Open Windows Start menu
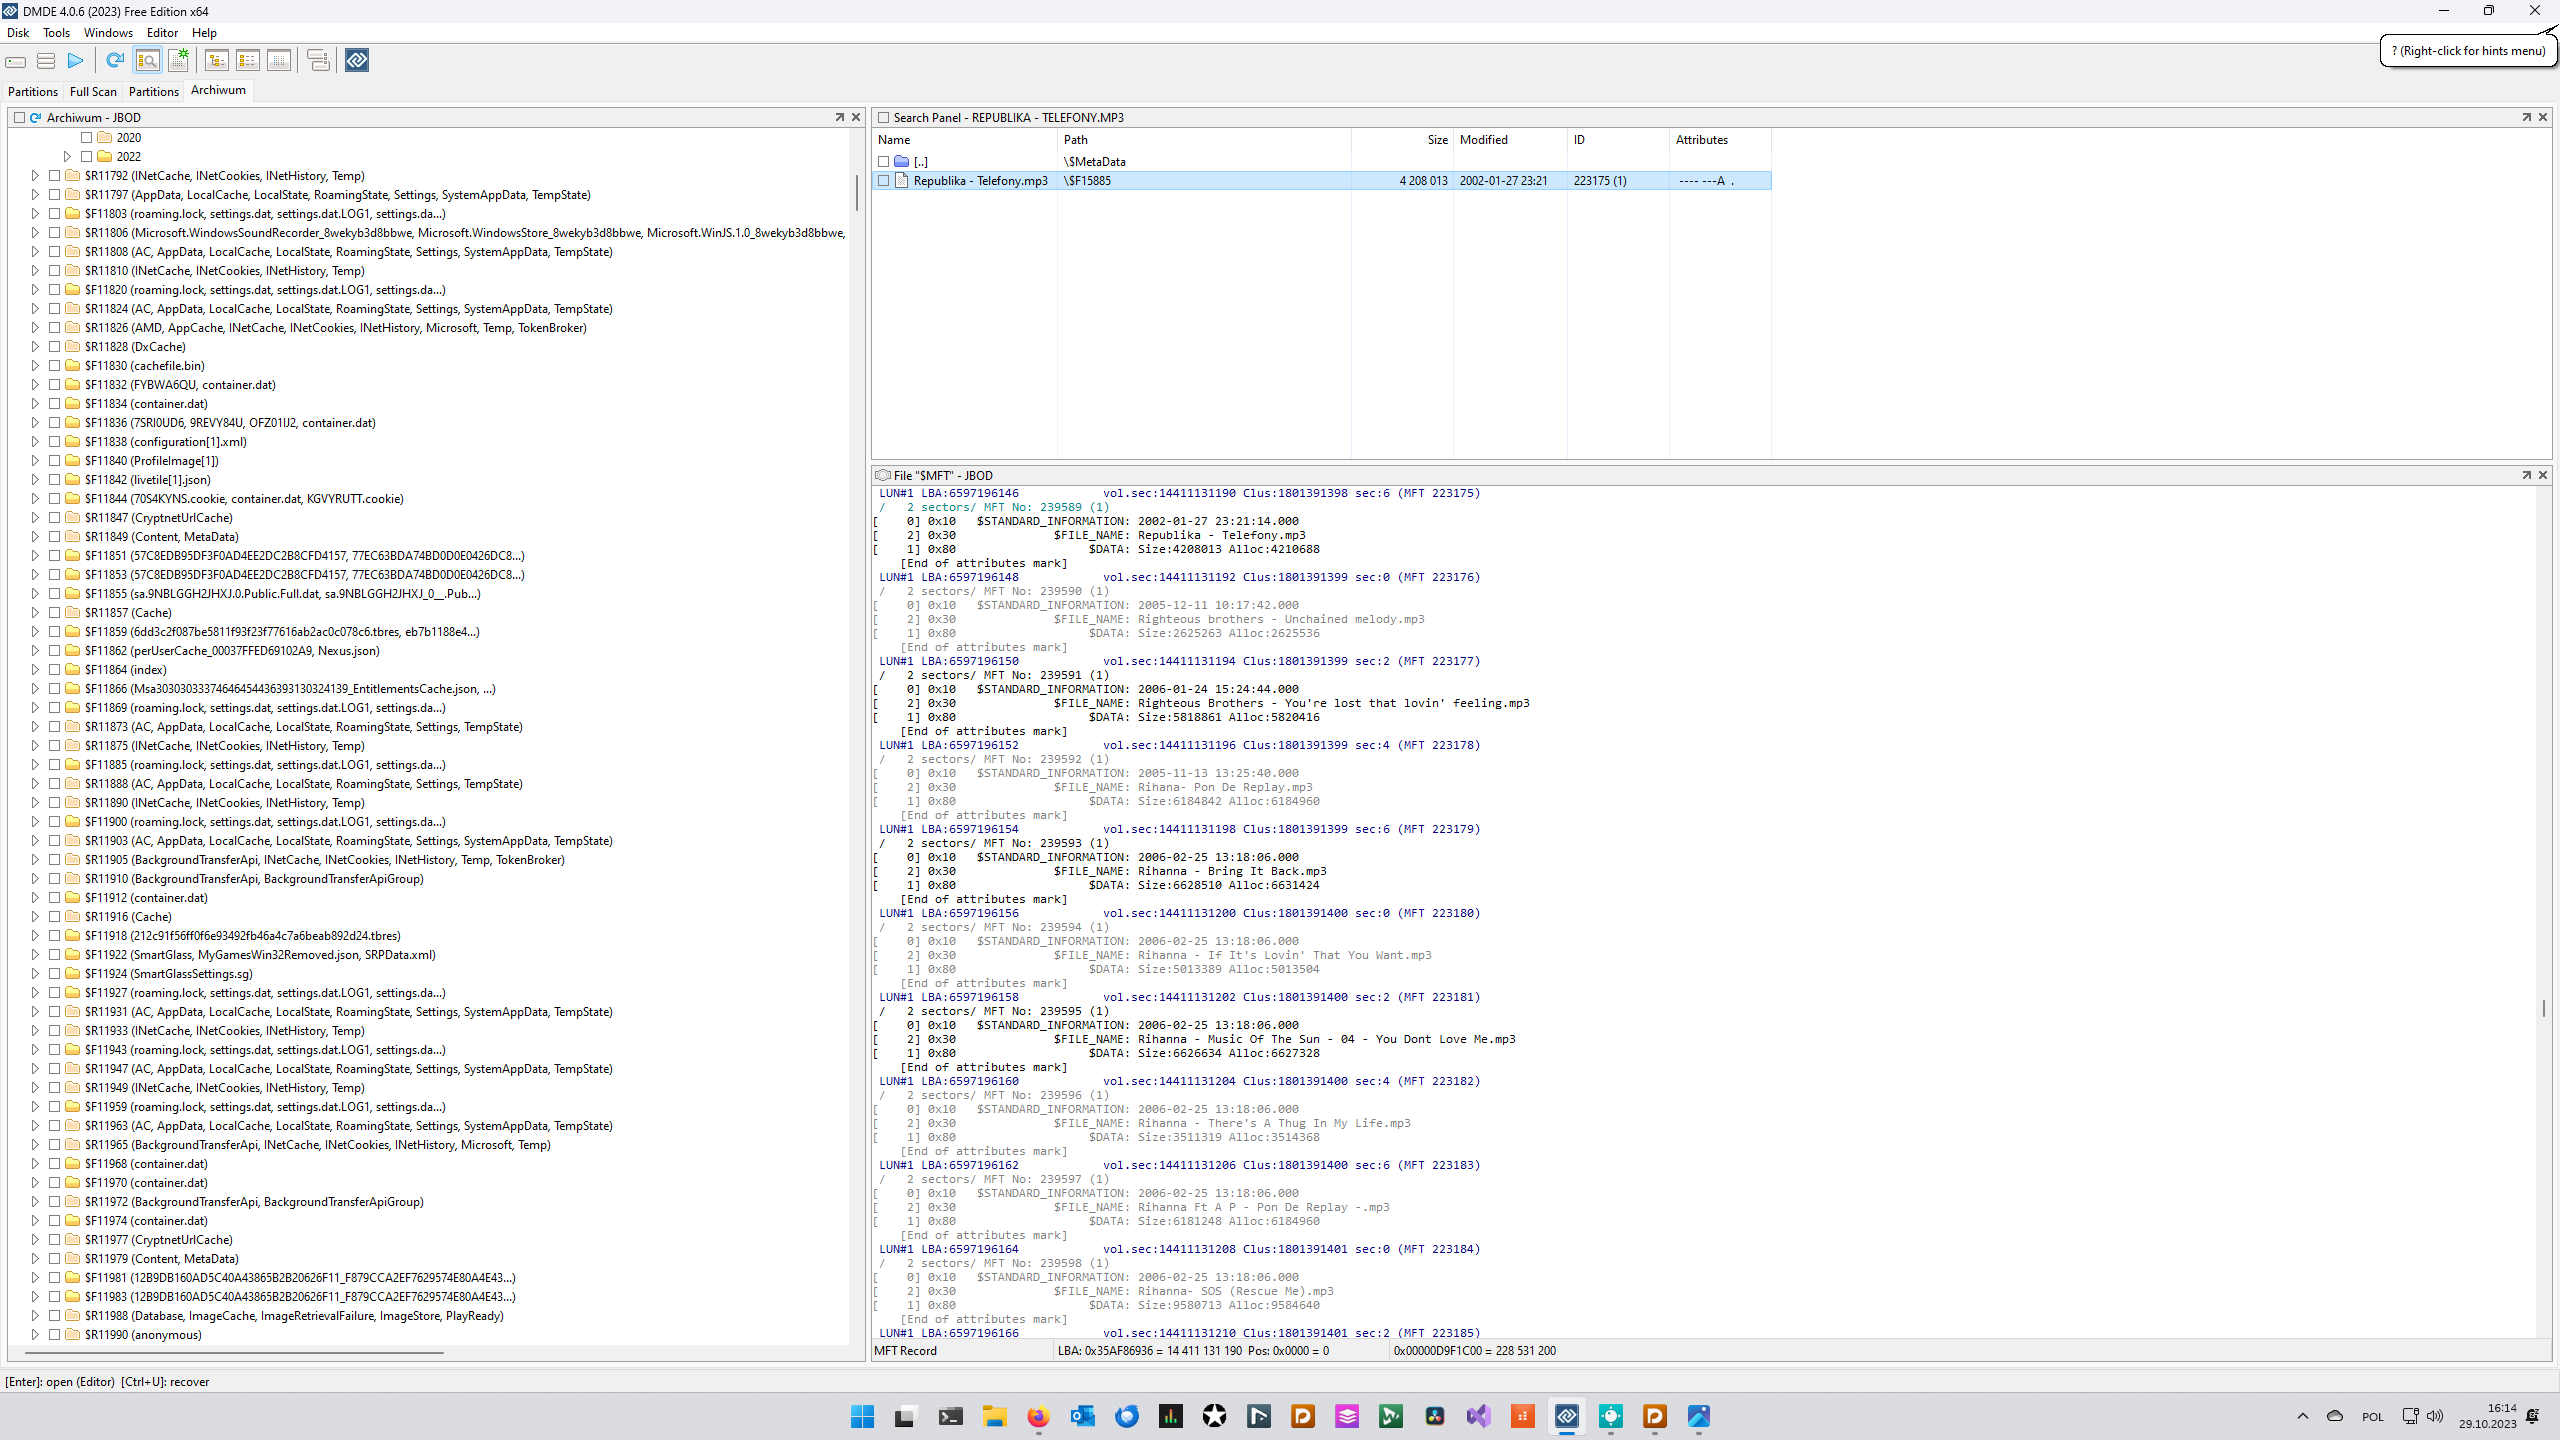This screenshot has width=2560, height=1440. tap(862, 1416)
